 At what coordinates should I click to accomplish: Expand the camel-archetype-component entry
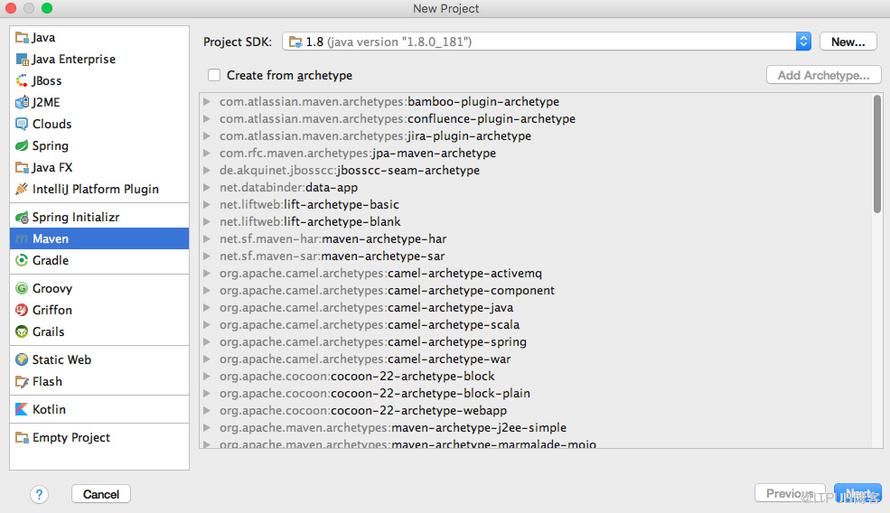pos(207,290)
